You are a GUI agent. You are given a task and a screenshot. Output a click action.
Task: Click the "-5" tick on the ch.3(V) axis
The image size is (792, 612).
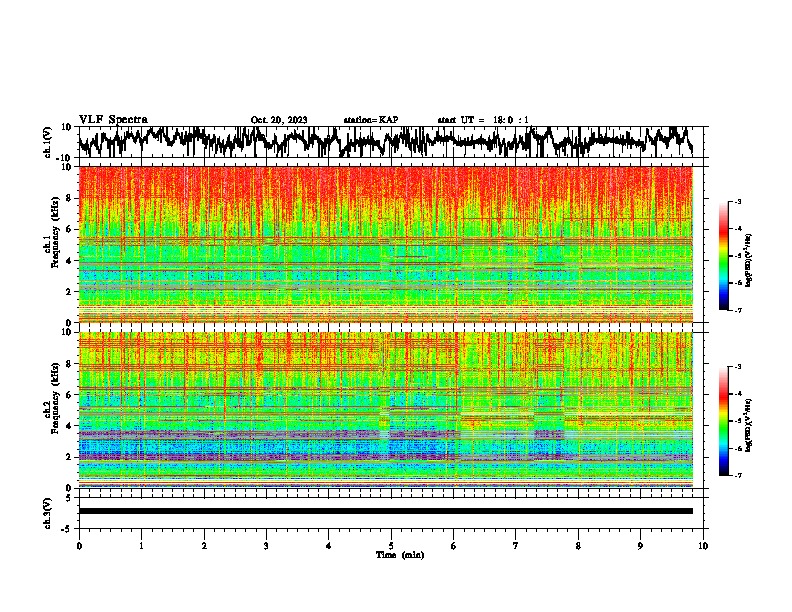click(x=67, y=529)
